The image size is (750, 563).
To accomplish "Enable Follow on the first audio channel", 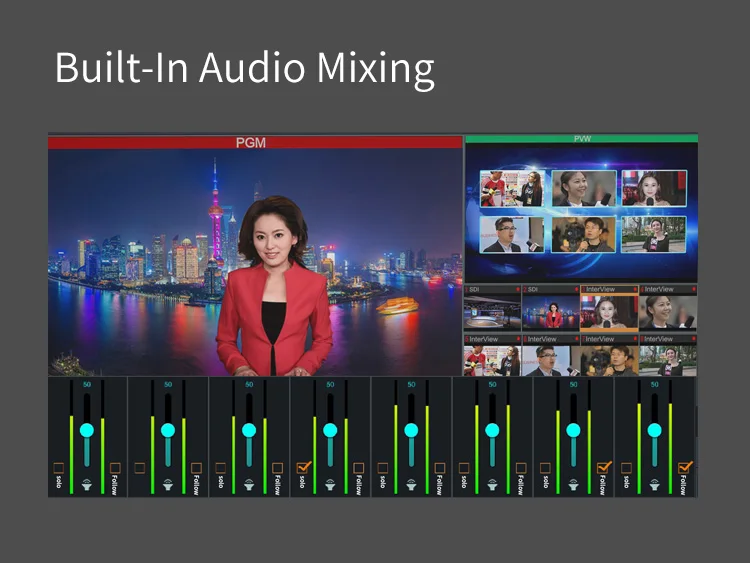I will coord(115,468).
